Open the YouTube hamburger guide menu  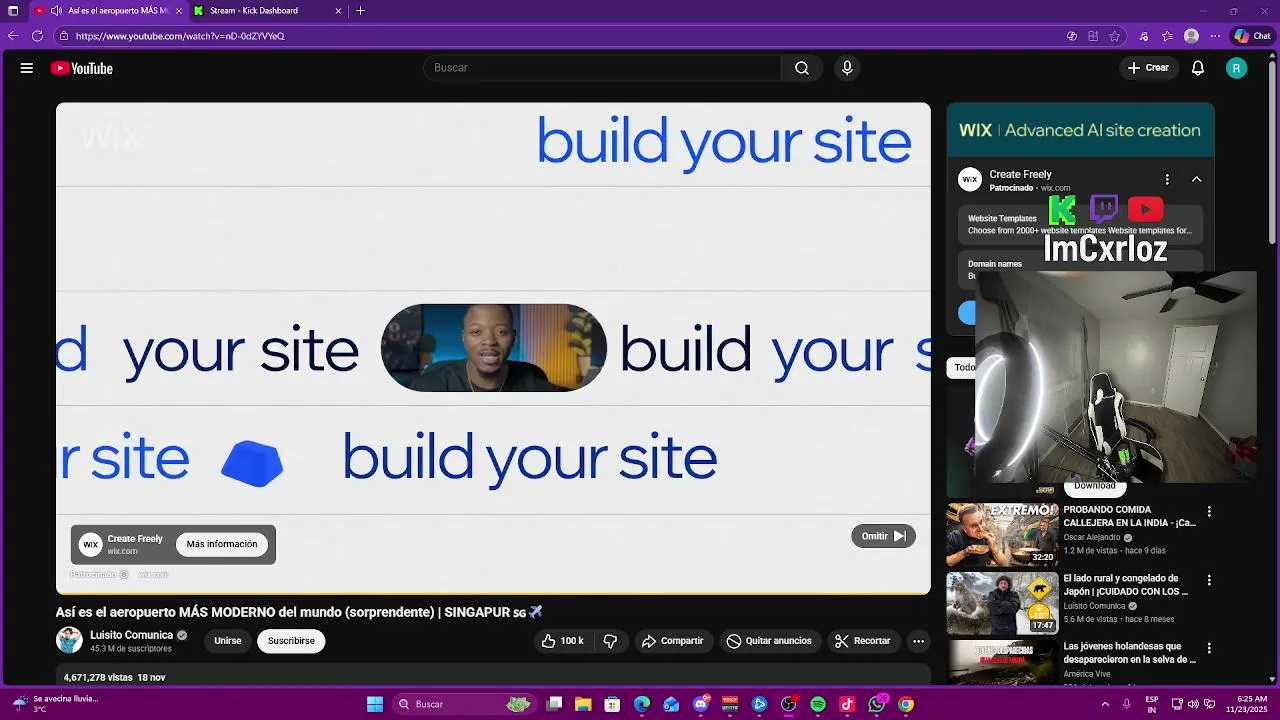(x=27, y=68)
